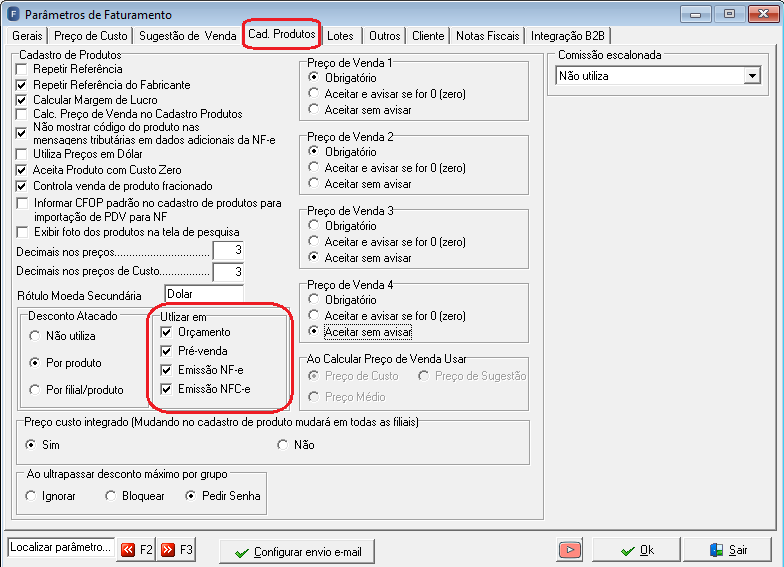The width and height of the screenshot is (784, 567).
Task: Toggle Controla venda de produto fracionado
Action: pos(22,186)
